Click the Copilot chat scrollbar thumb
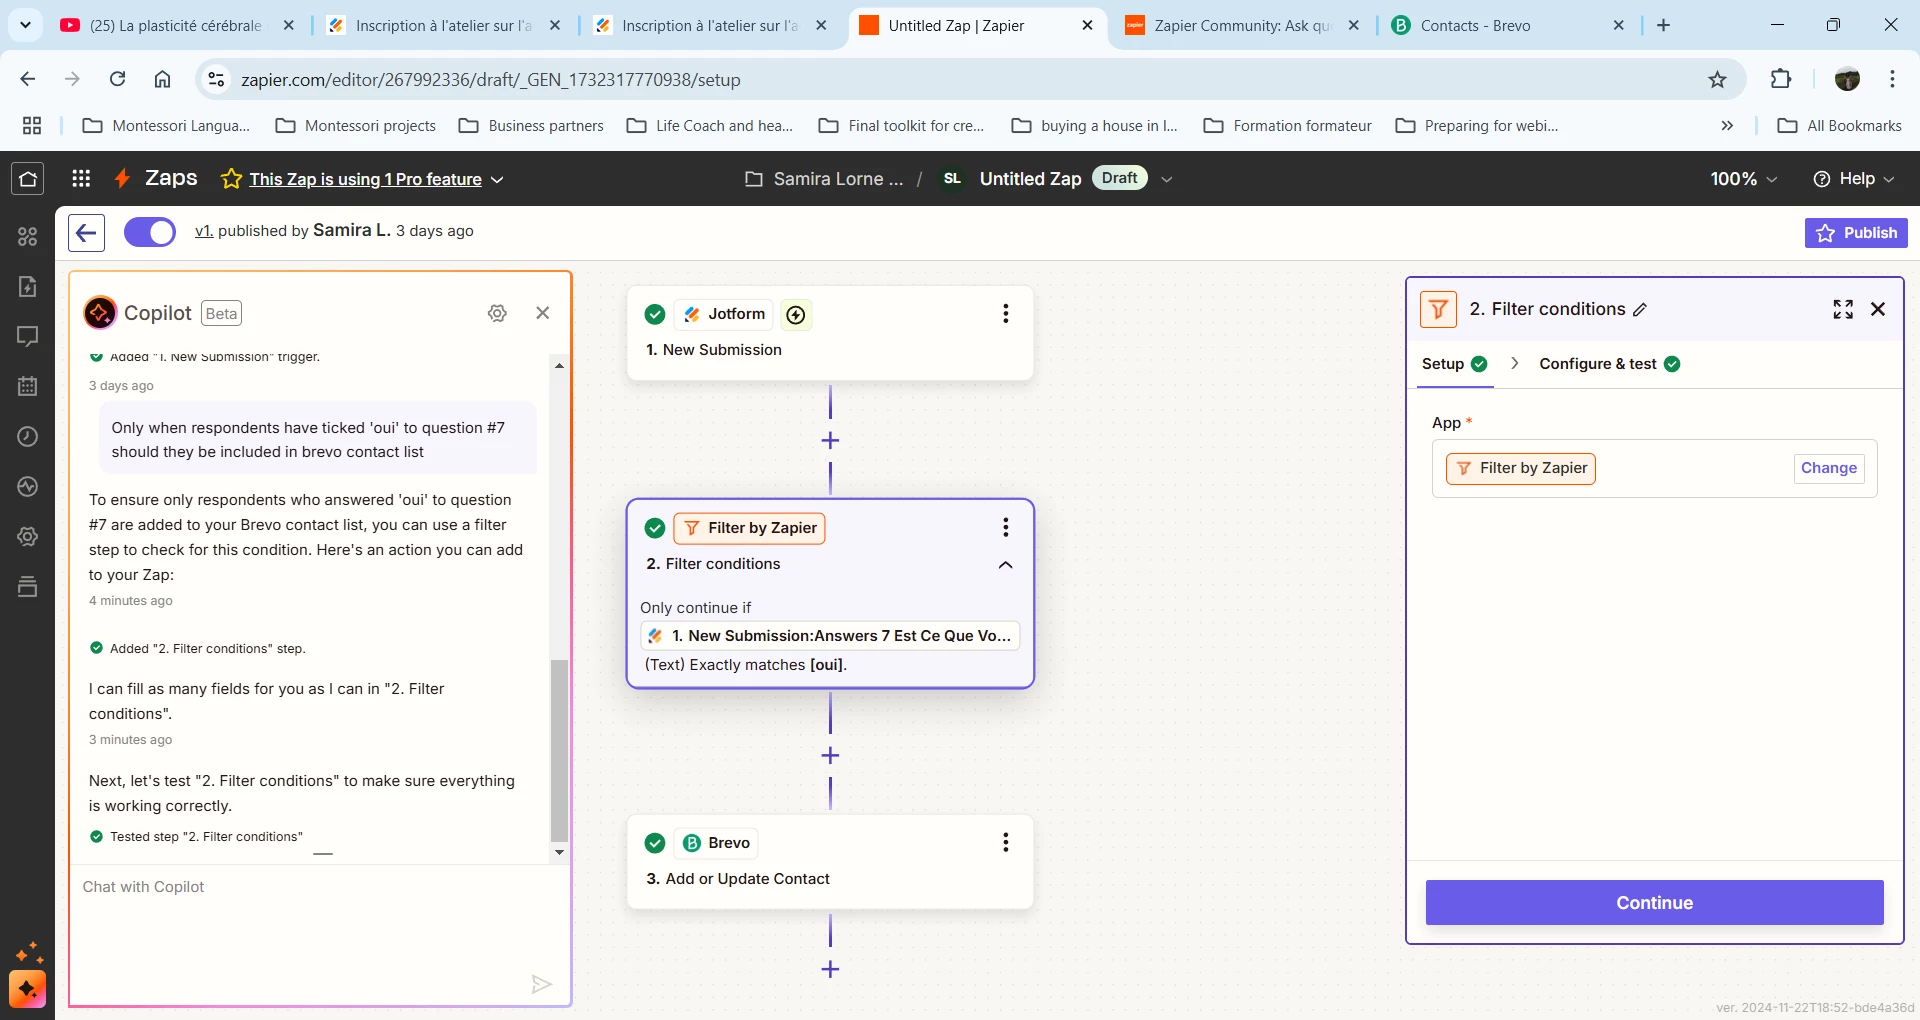This screenshot has height=1020, width=1920. [559, 750]
